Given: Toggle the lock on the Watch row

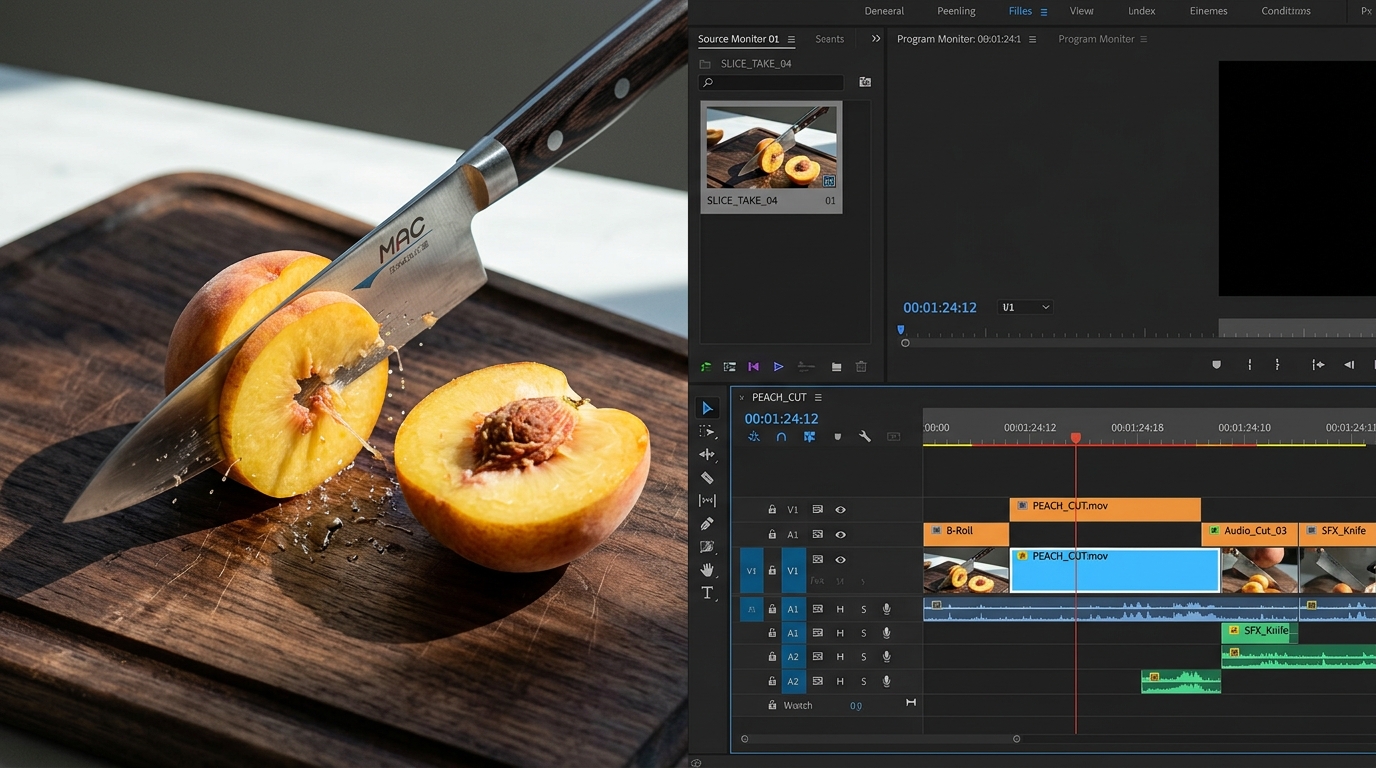Looking at the screenshot, I should tap(772, 705).
